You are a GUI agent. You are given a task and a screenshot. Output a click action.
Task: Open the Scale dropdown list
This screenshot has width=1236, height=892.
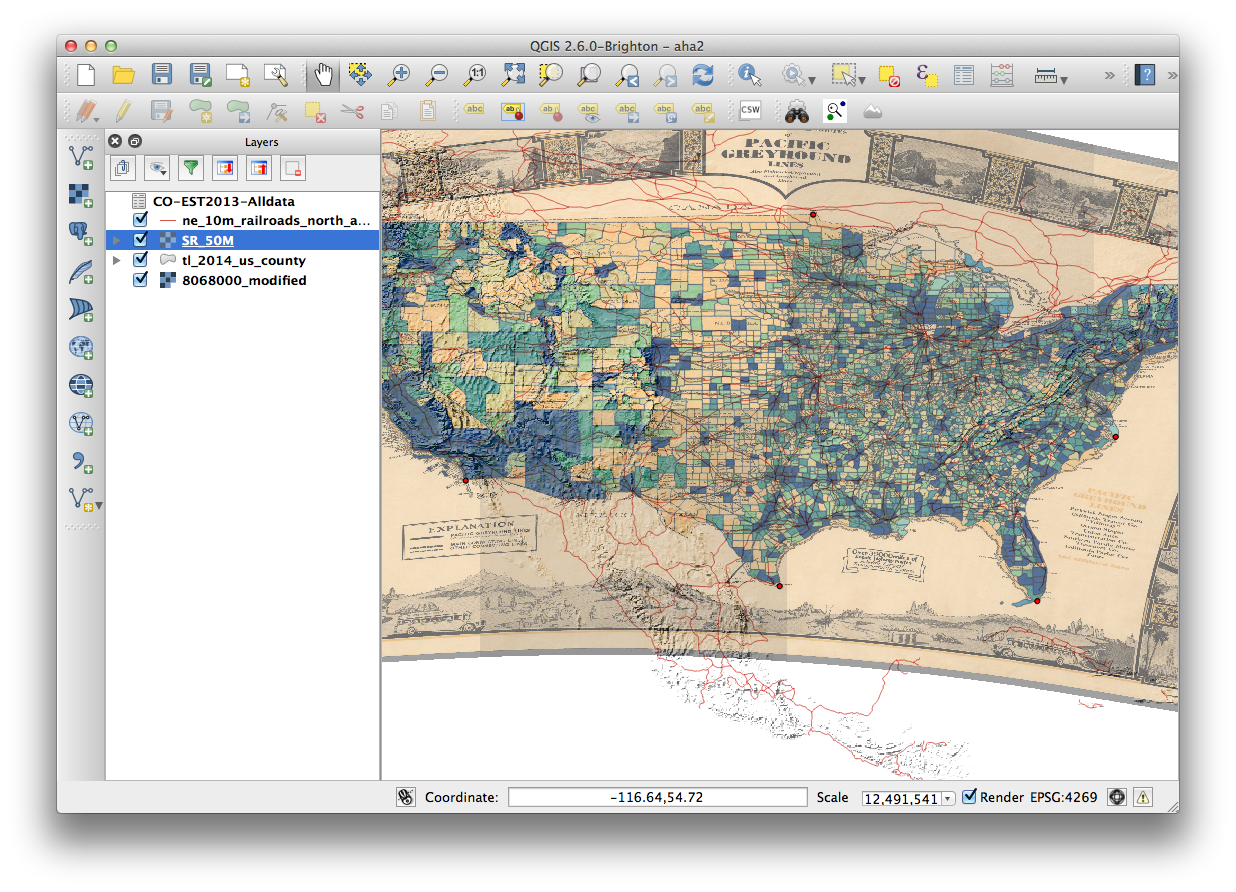click(948, 798)
